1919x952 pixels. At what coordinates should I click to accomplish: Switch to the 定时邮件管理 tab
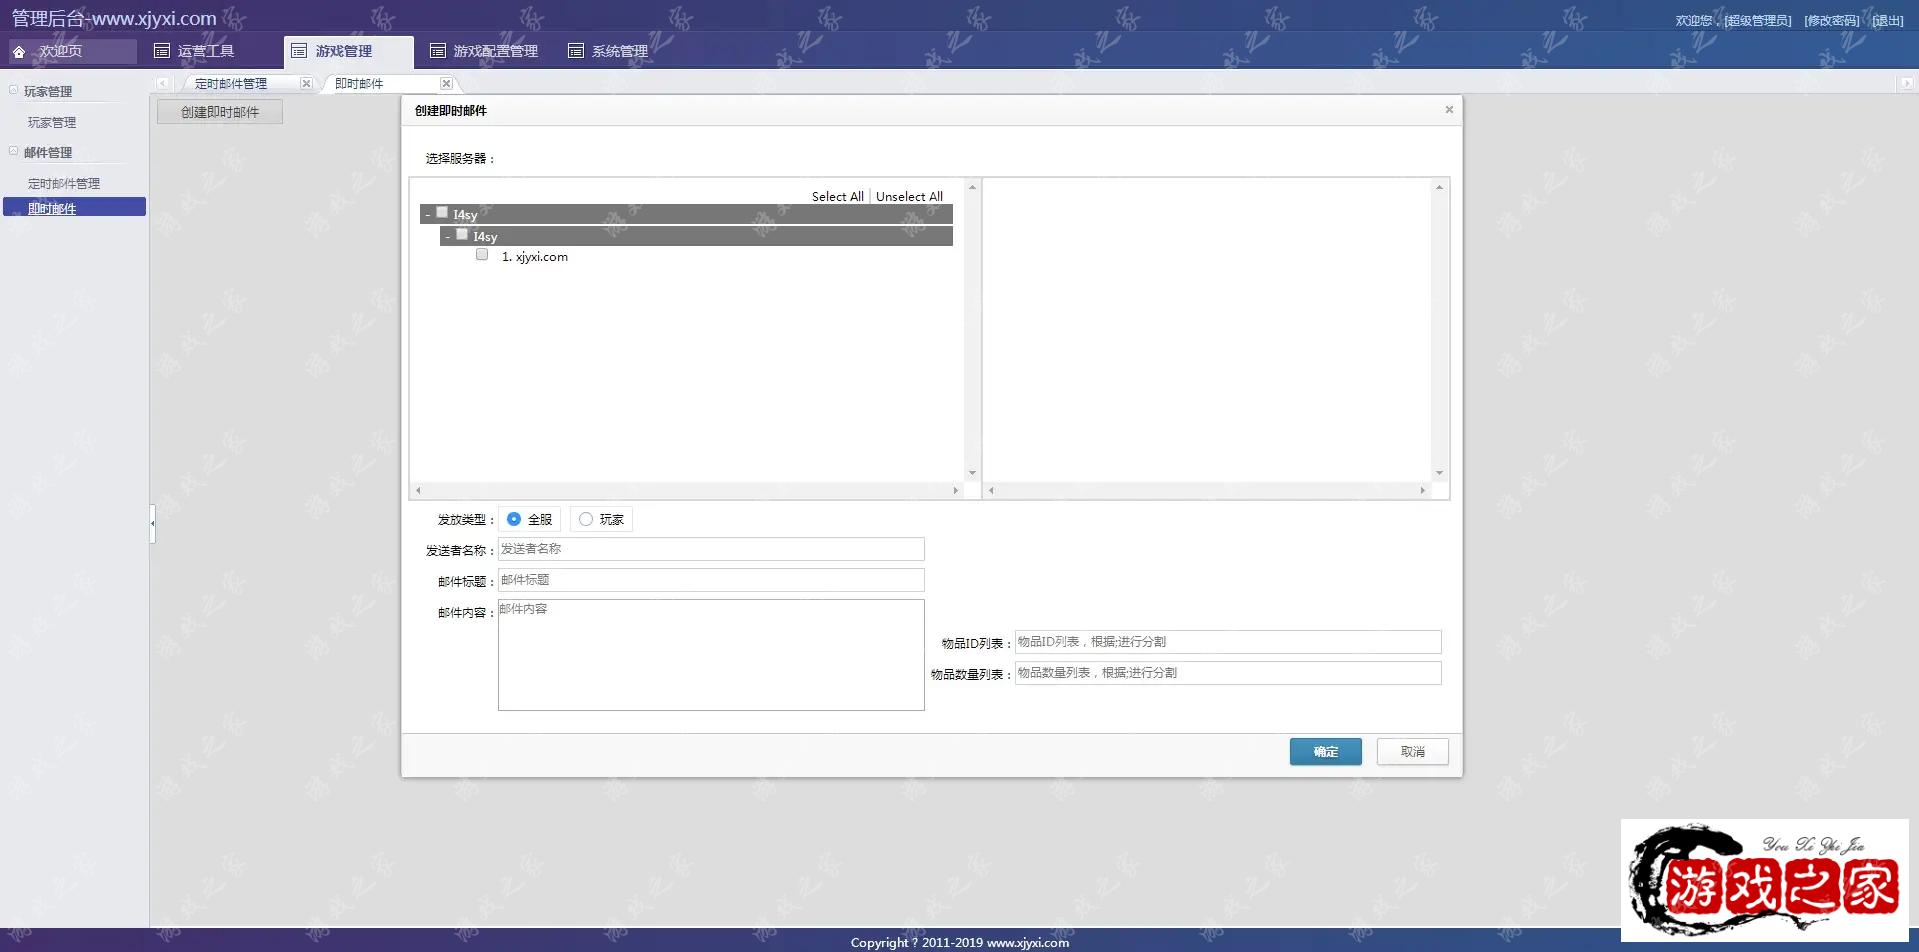(231, 84)
